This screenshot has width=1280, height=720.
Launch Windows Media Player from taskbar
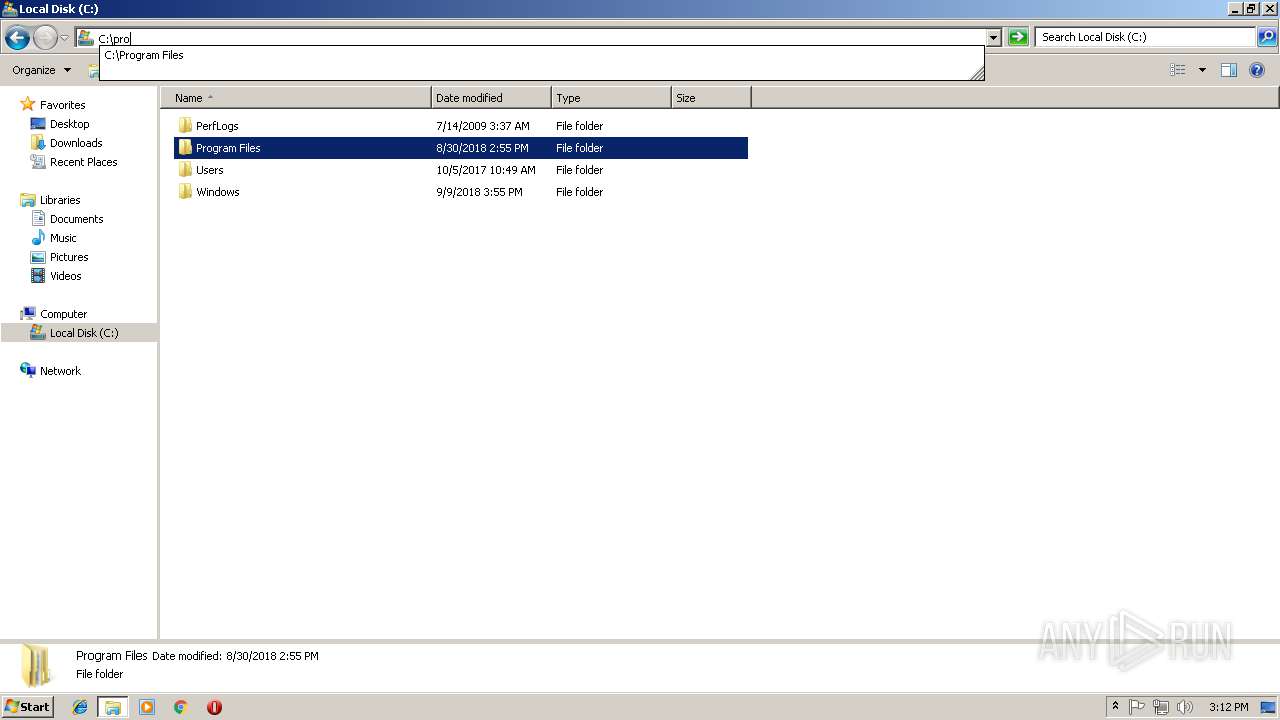click(147, 707)
